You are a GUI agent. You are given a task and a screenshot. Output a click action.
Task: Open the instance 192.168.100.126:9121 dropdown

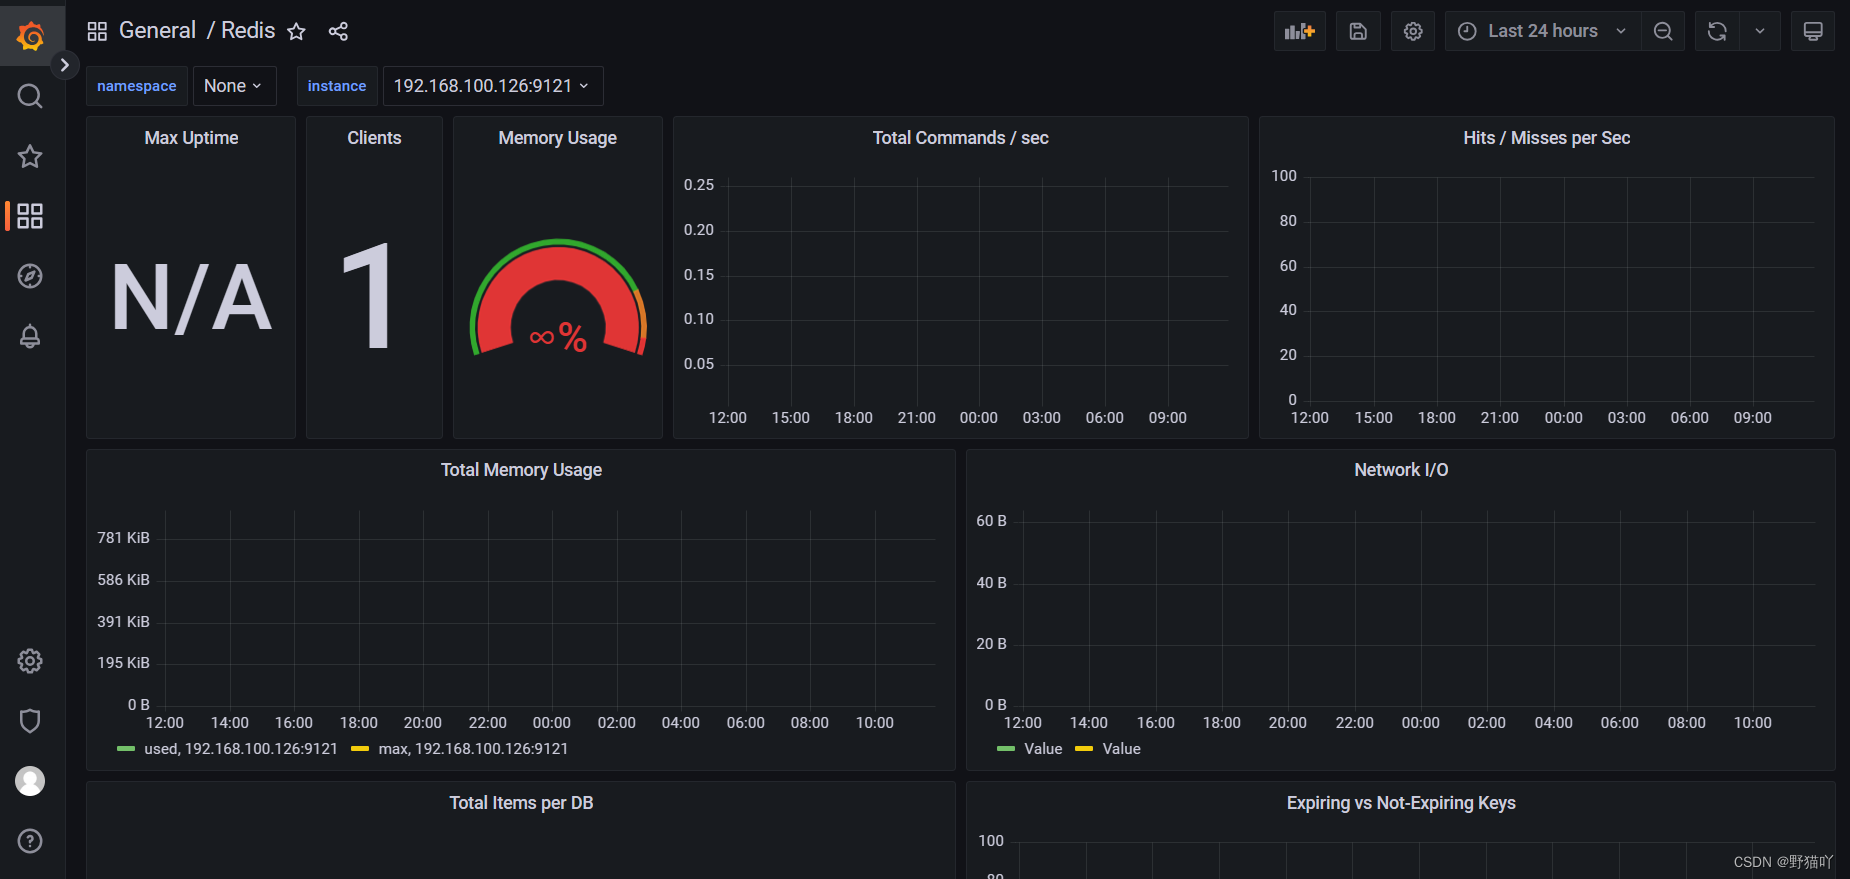tap(493, 86)
